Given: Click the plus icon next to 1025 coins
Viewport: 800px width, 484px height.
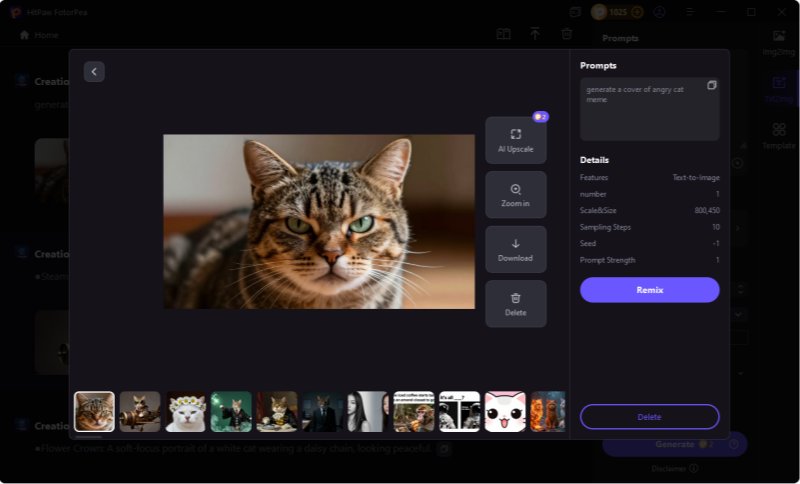Looking at the screenshot, I should [x=637, y=12].
